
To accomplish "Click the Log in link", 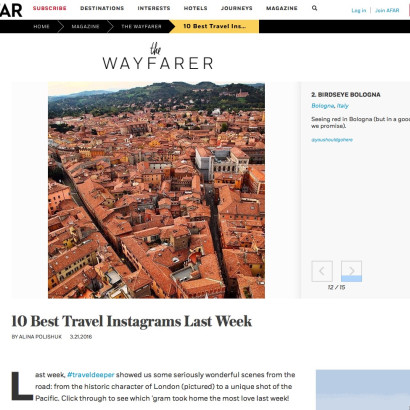I will click(359, 11).
